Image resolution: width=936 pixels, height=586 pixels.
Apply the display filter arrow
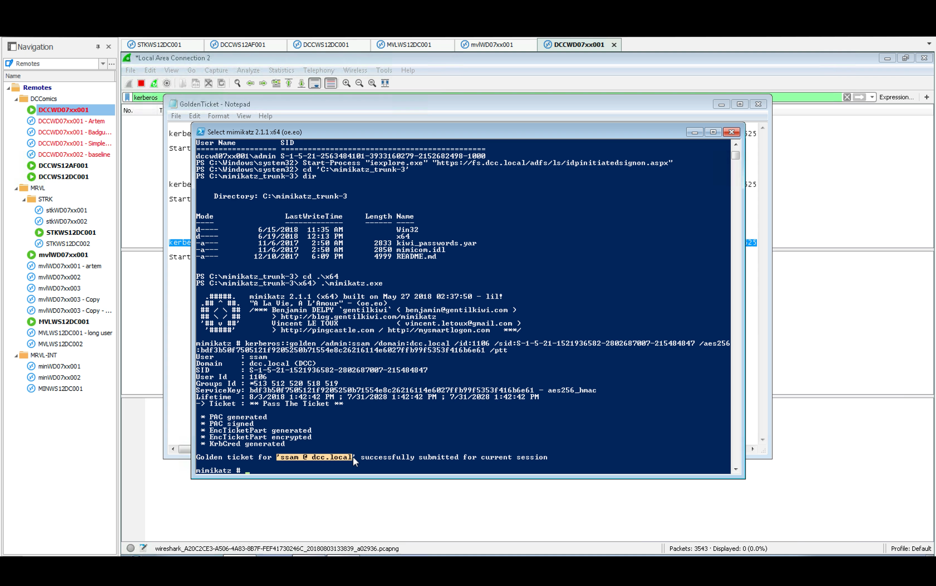[x=859, y=97]
